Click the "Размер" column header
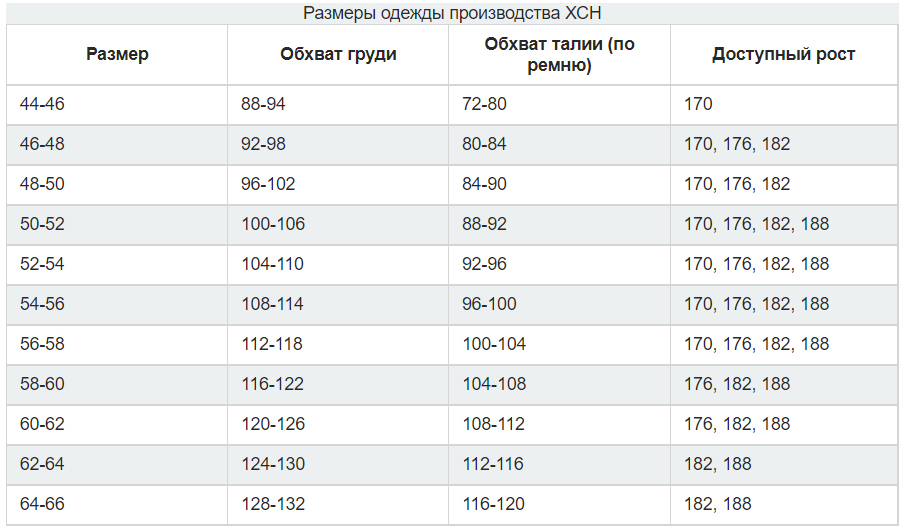906x530 pixels. click(117, 54)
